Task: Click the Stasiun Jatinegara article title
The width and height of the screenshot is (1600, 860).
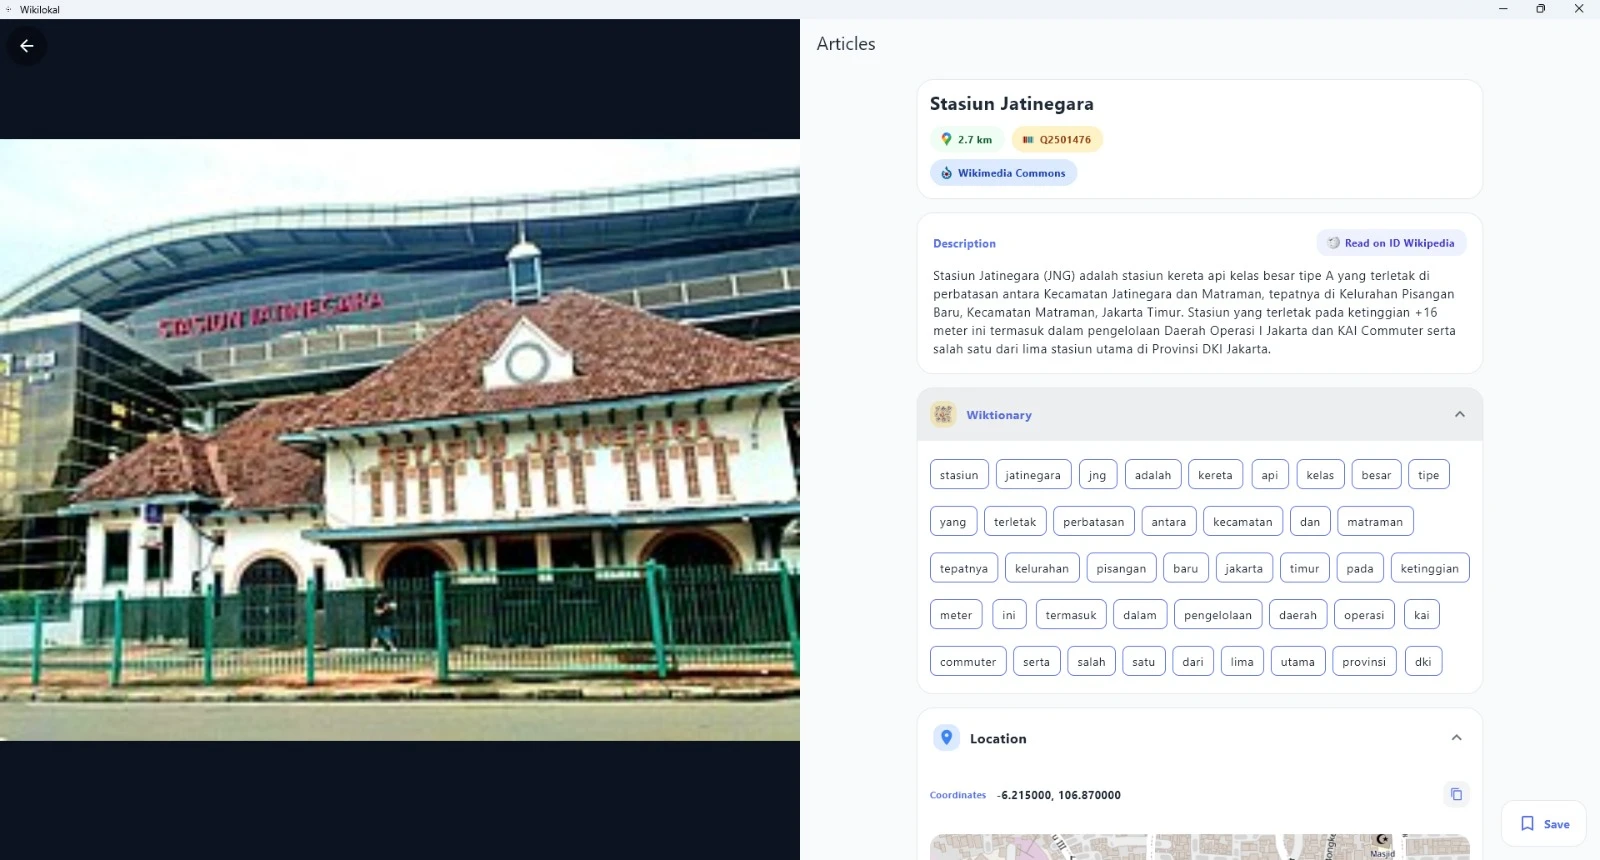Action: [1012, 104]
